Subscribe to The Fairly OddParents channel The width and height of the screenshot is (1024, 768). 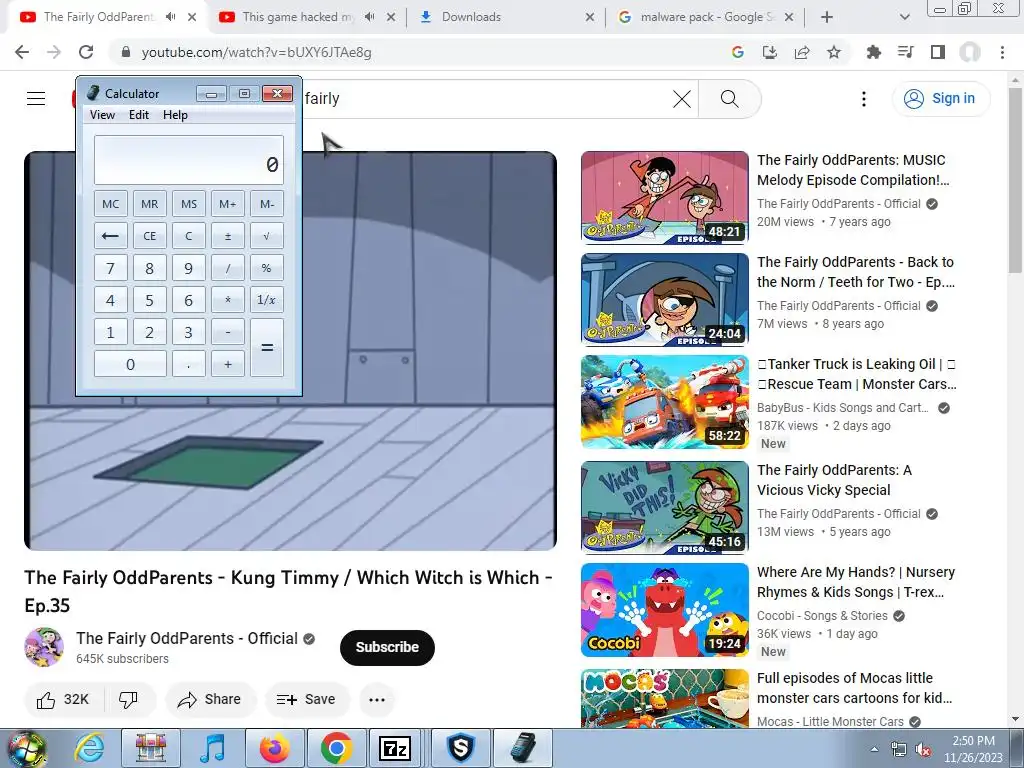click(x=387, y=647)
